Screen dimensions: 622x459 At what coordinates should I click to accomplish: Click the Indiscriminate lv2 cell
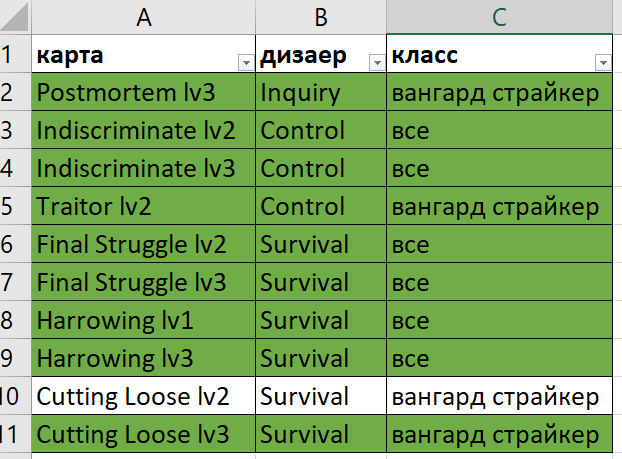click(x=143, y=130)
